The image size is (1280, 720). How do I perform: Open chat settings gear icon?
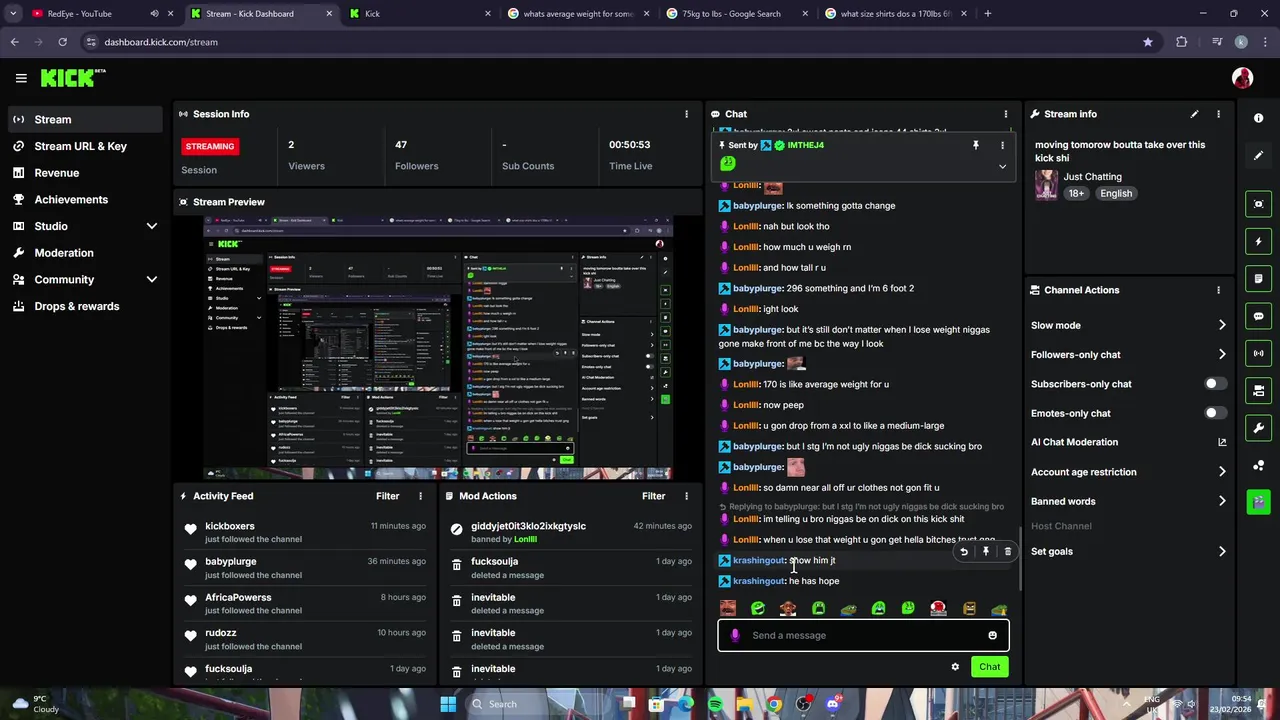[x=955, y=667]
